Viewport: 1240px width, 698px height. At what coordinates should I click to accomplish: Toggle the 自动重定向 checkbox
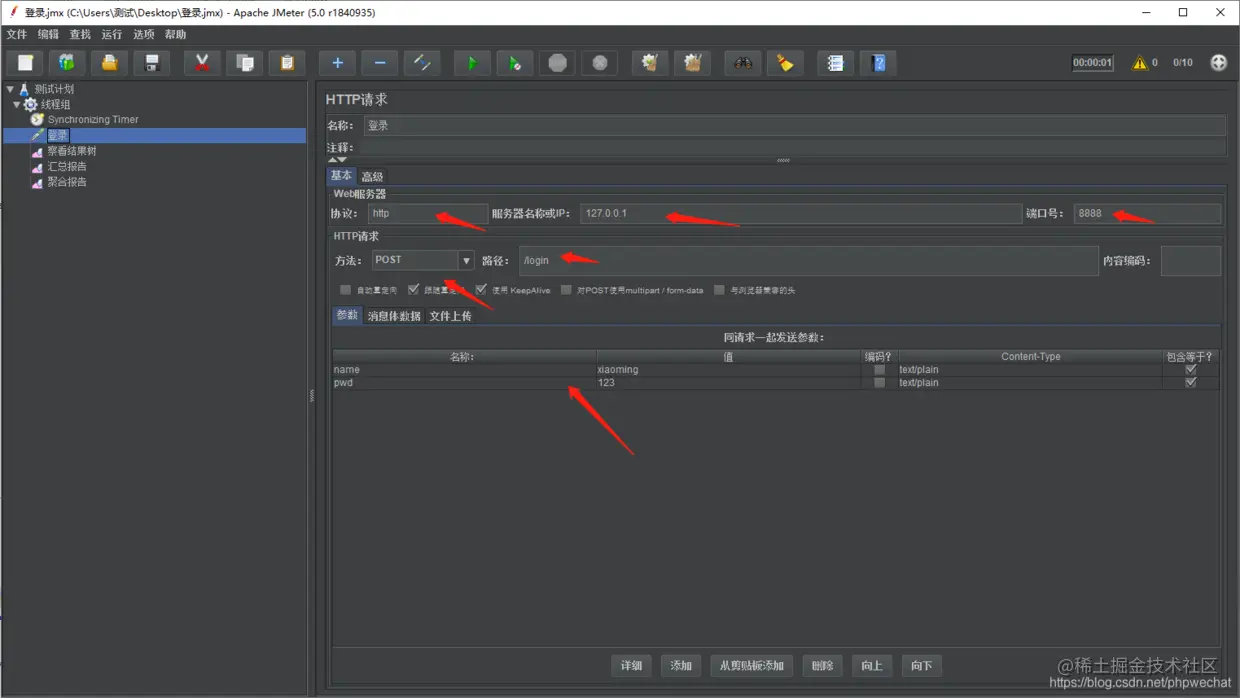[x=345, y=290]
